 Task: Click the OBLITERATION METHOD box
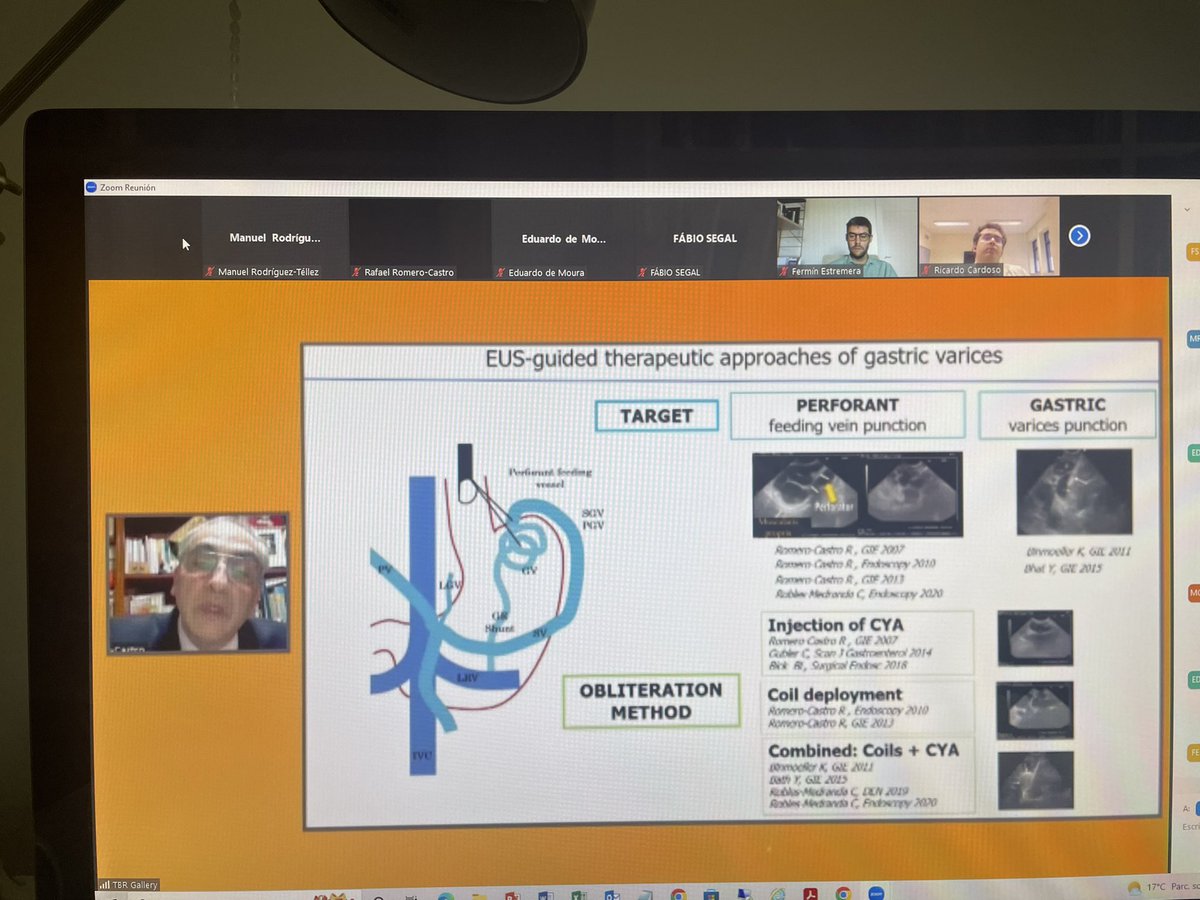coord(651,700)
